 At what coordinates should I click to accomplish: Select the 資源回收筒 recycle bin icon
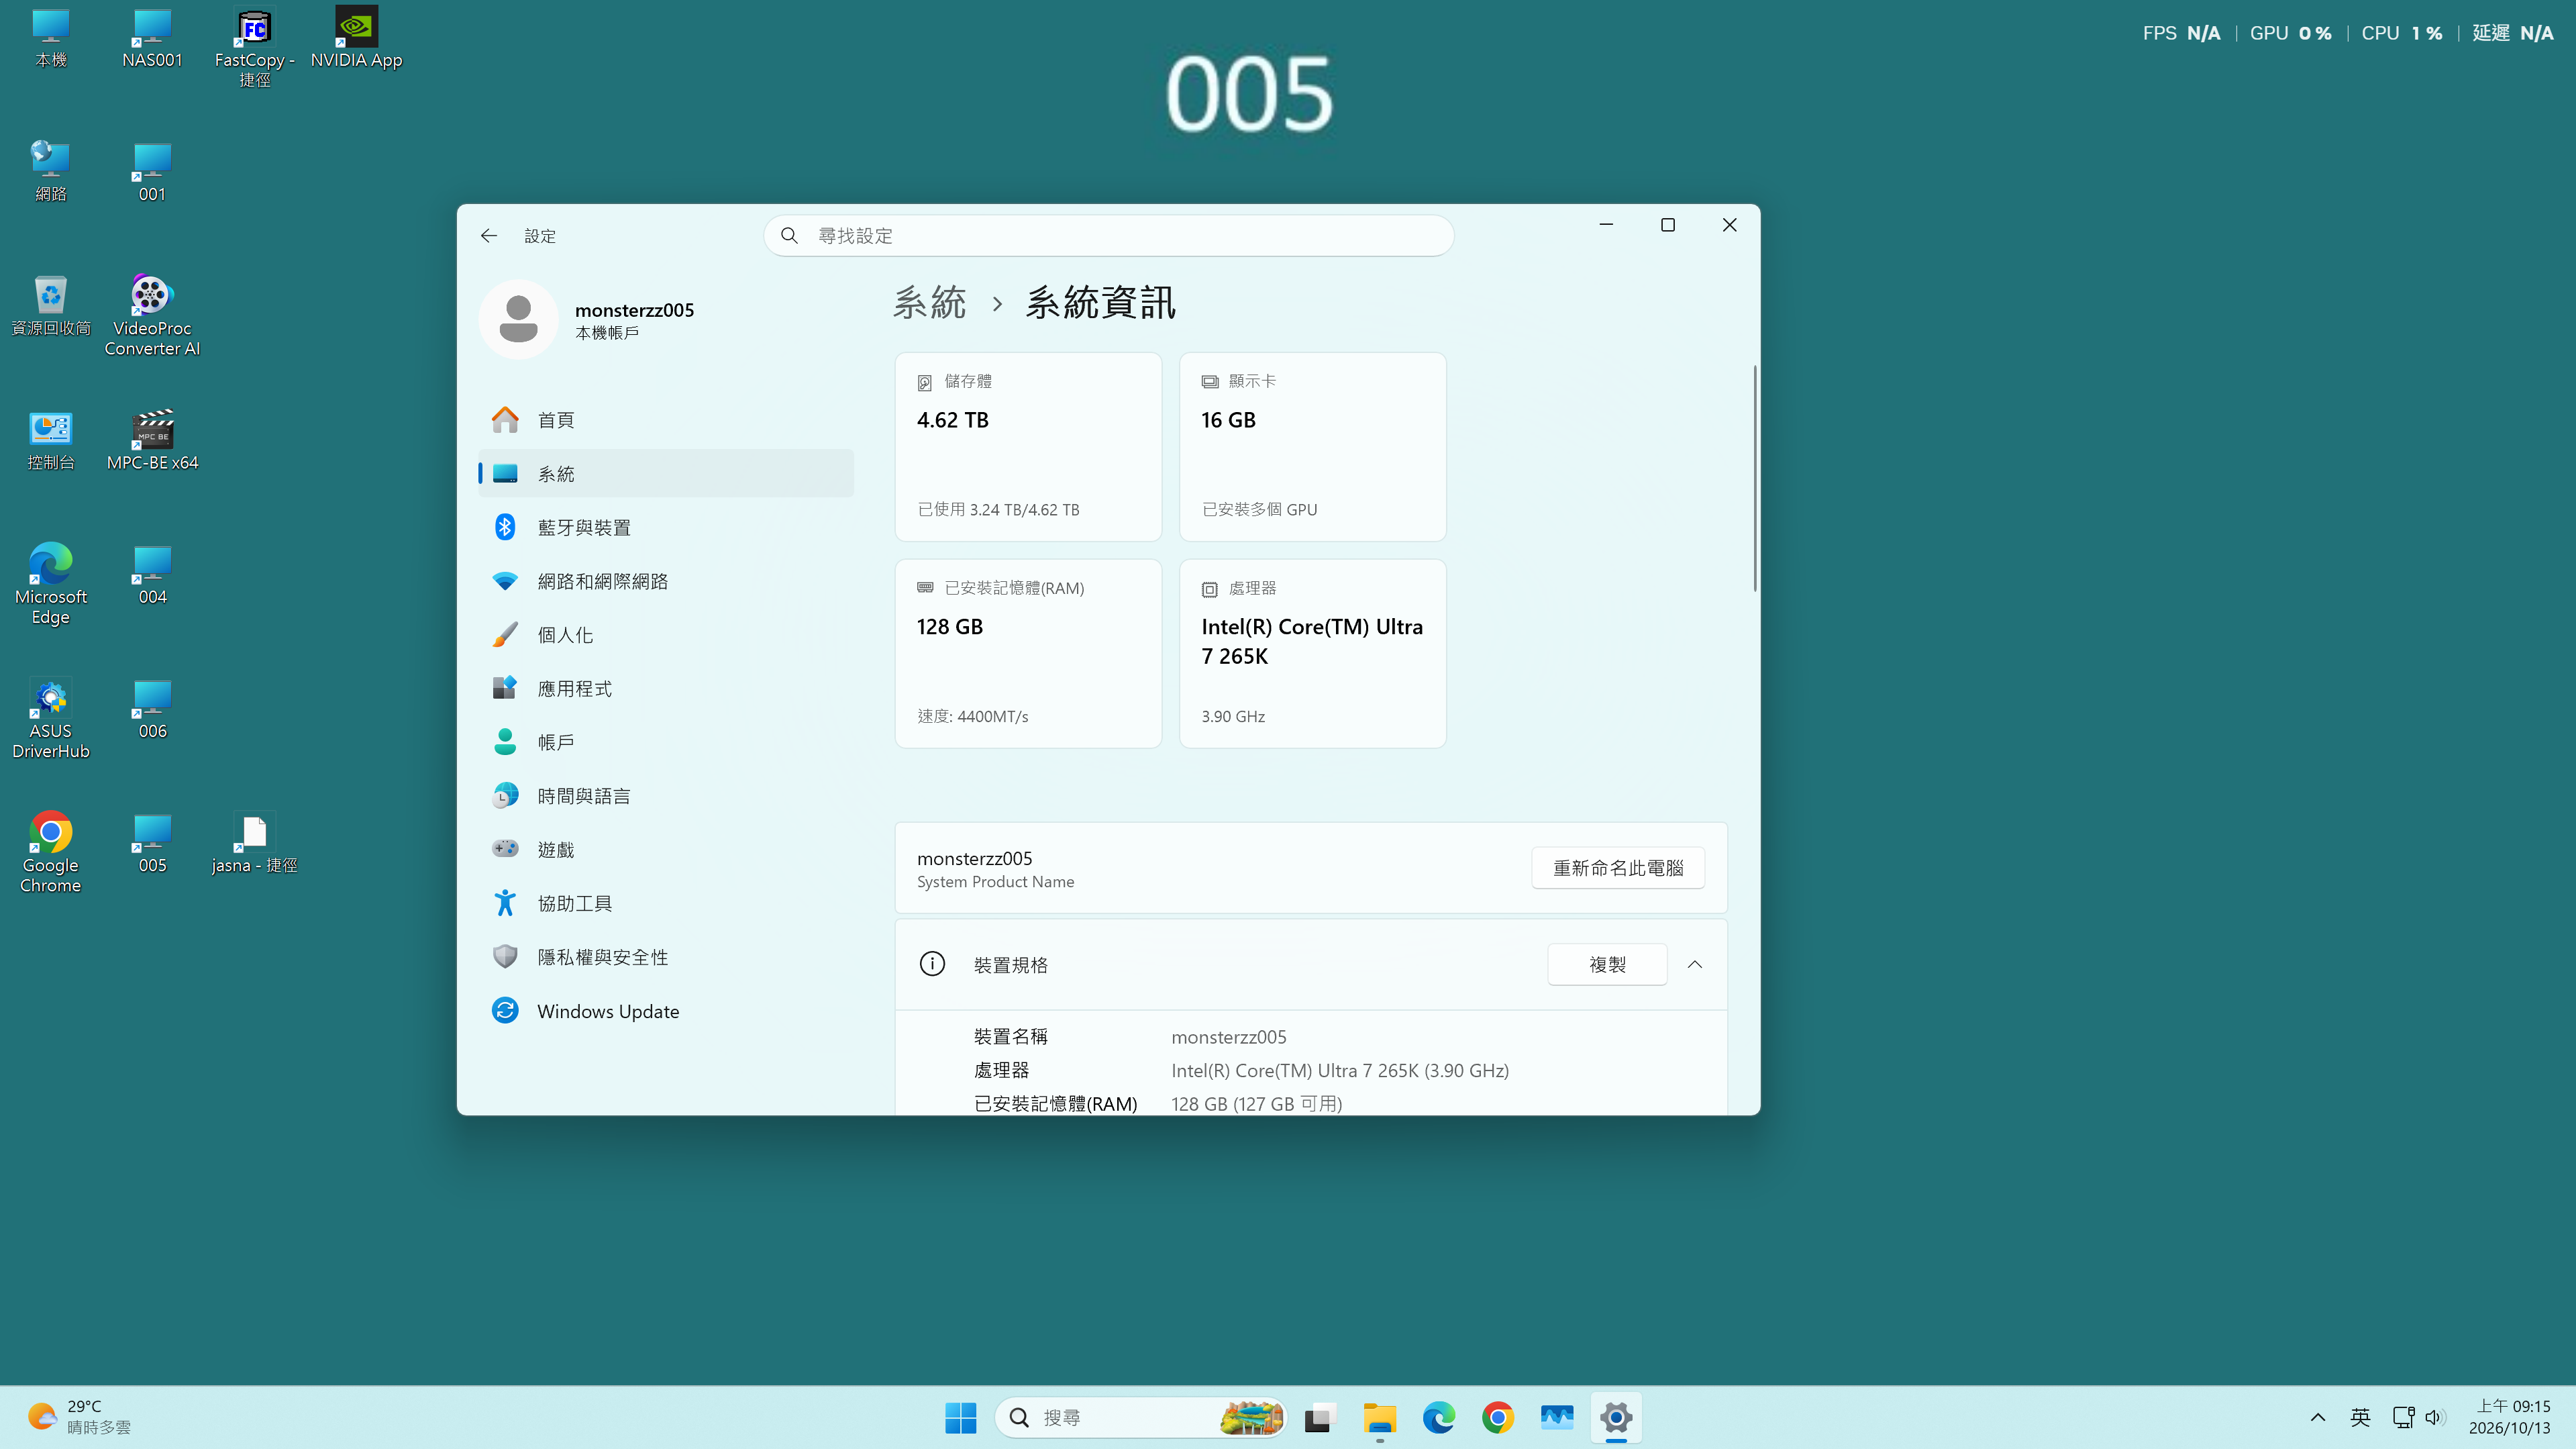click(x=50, y=306)
